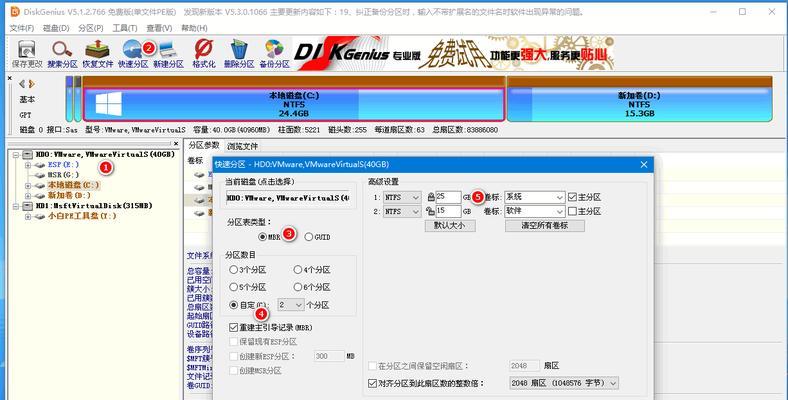Click the 默认大小 button
788x400 pixels.
pos(450,226)
